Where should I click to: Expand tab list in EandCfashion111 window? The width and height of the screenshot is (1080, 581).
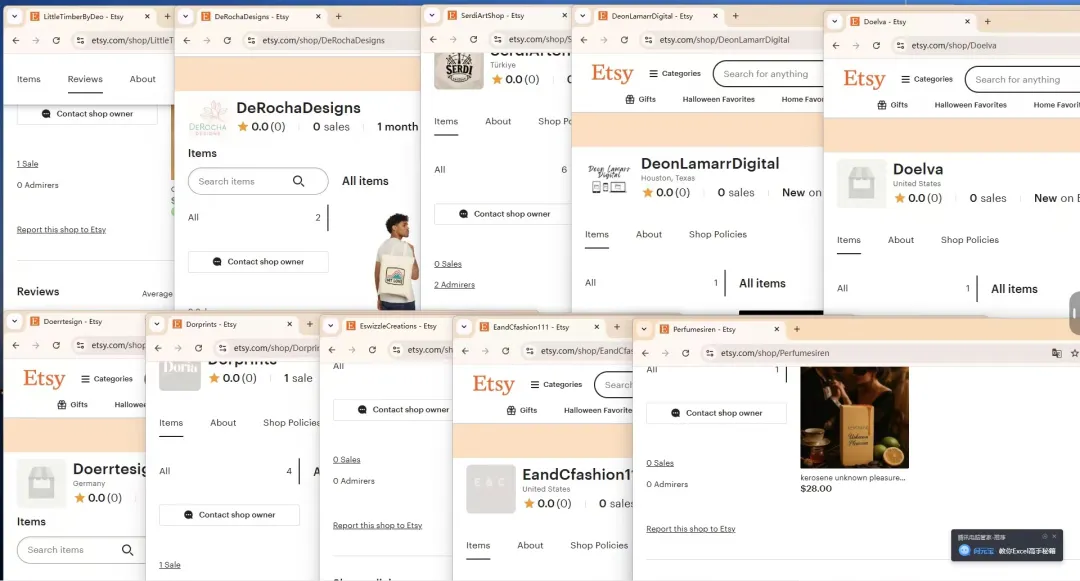click(464, 327)
